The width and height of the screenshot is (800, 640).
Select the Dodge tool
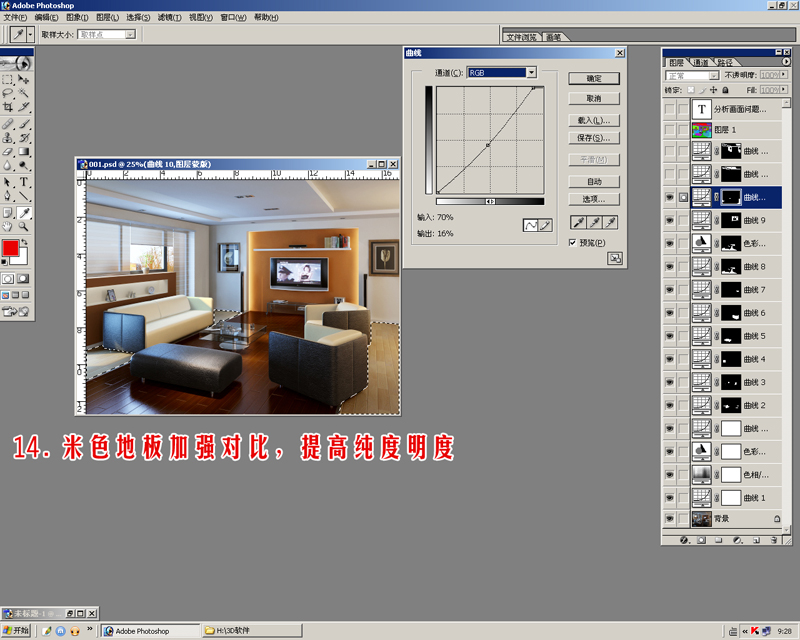point(23,165)
